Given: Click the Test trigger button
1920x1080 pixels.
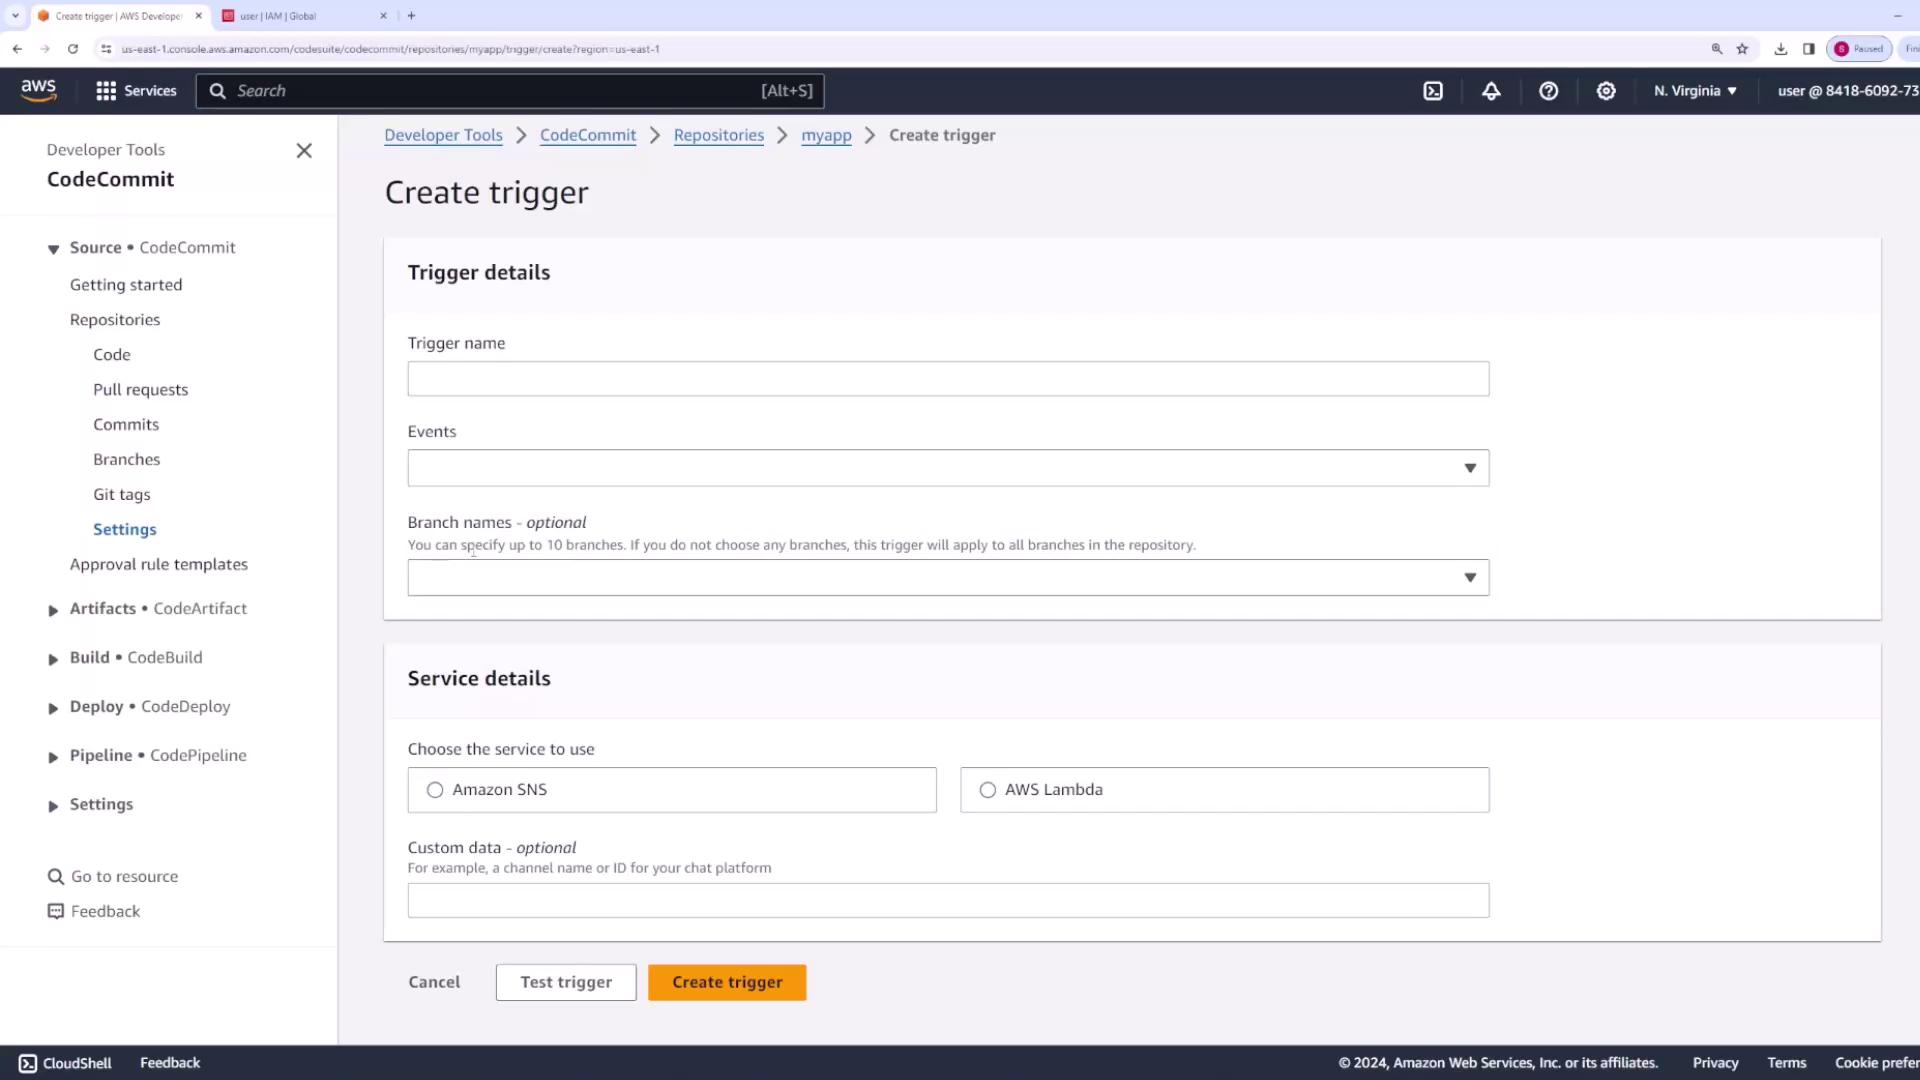Looking at the screenshot, I should (566, 982).
